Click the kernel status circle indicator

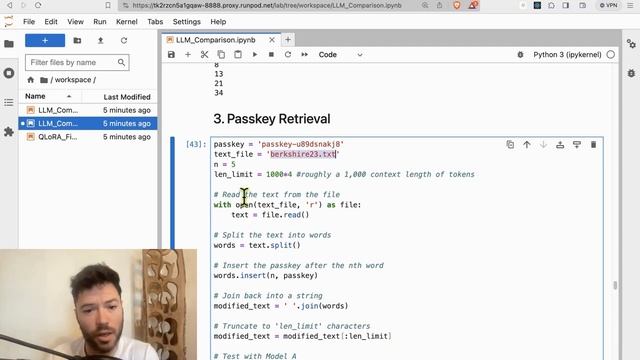coord(611,55)
